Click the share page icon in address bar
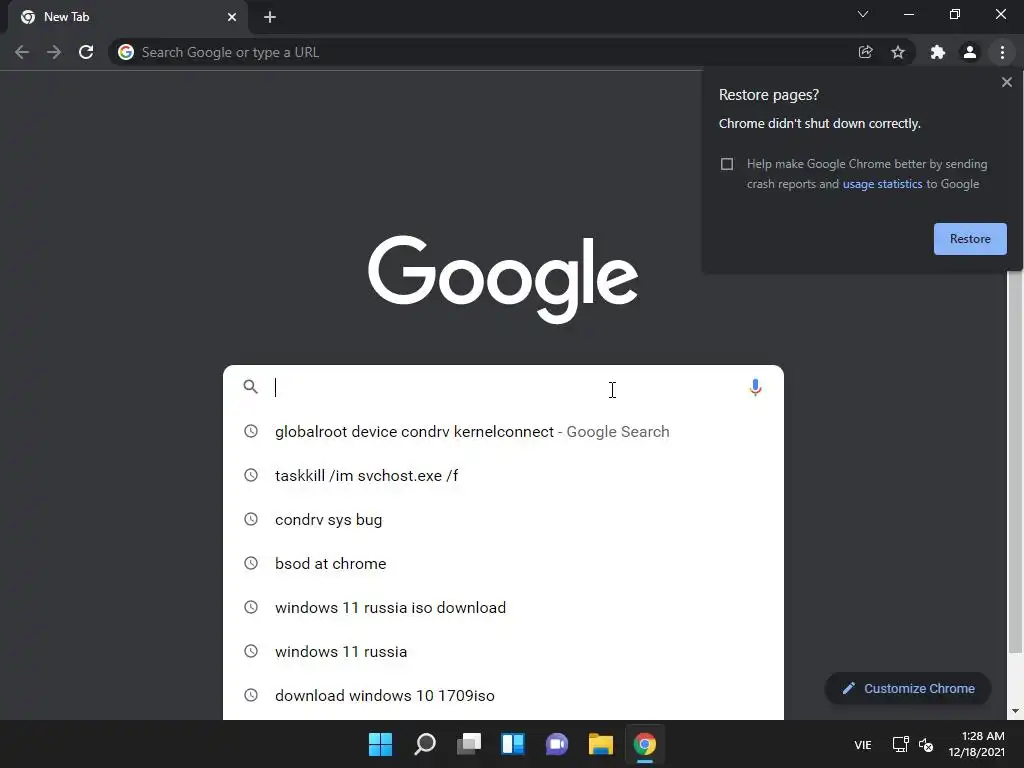 pyautogui.click(x=865, y=52)
